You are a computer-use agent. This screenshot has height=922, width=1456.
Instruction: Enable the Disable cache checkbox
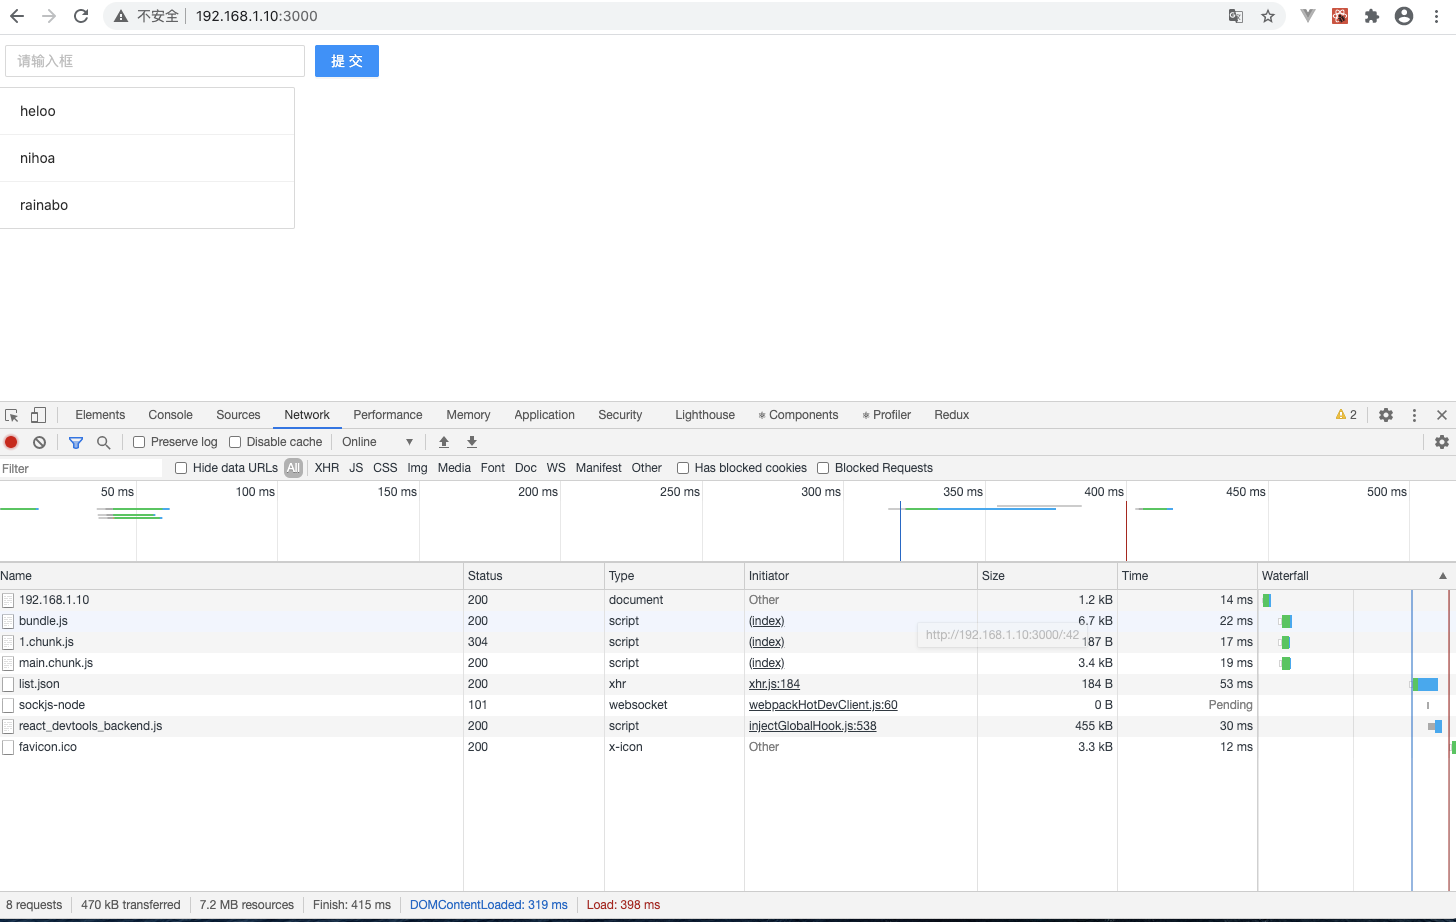[x=235, y=442]
